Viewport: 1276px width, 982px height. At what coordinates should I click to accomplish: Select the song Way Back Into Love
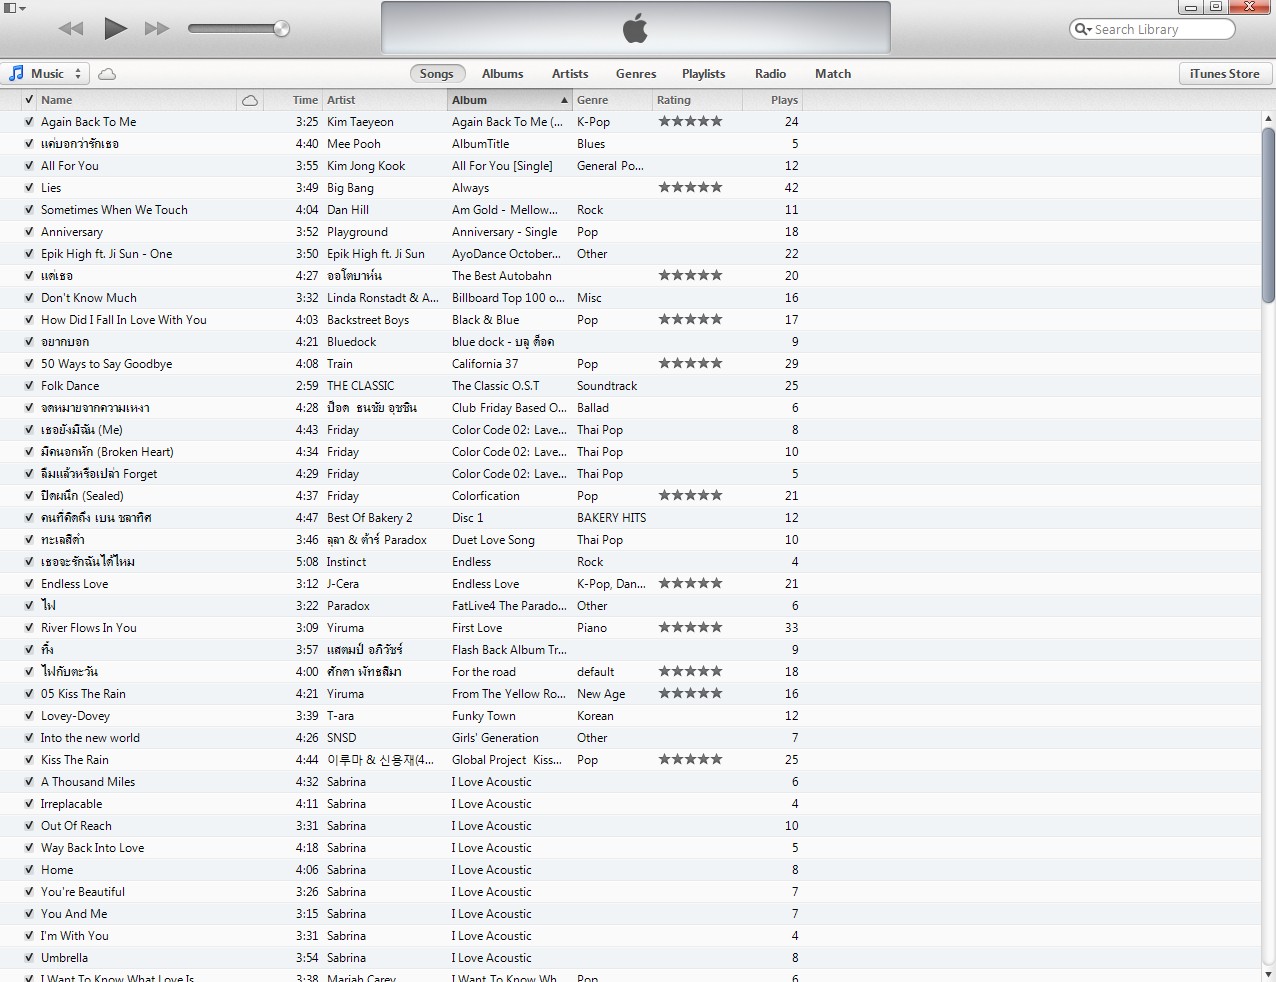point(92,848)
